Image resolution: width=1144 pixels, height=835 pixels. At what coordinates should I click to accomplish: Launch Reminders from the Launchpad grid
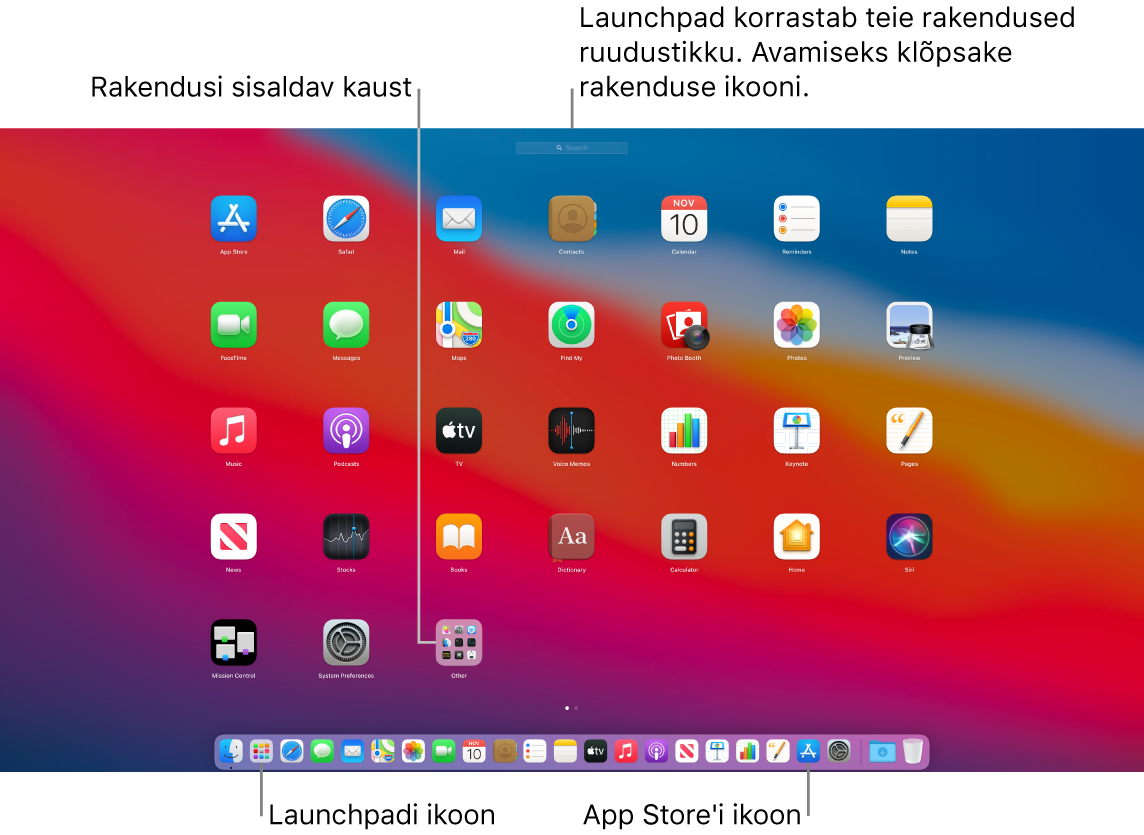point(797,218)
